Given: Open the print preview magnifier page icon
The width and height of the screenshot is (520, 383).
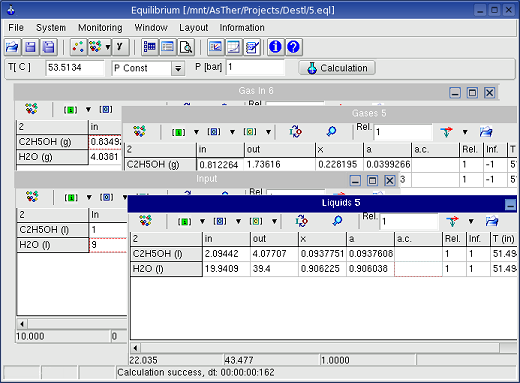Looking at the screenshot, I should tap(186, 47).
